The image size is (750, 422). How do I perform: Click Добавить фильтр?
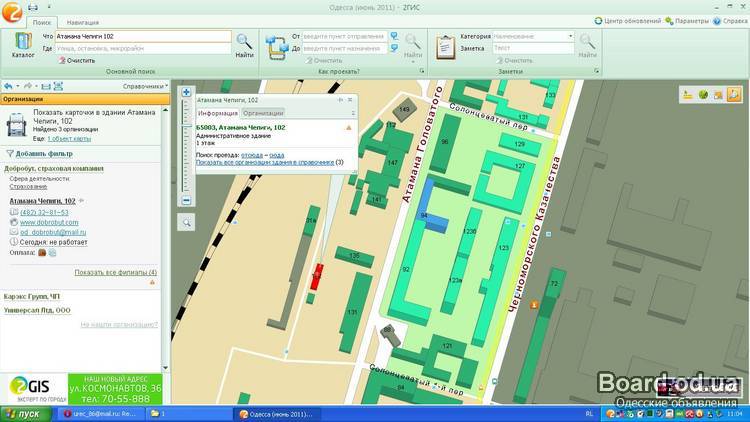click(40, 154)
